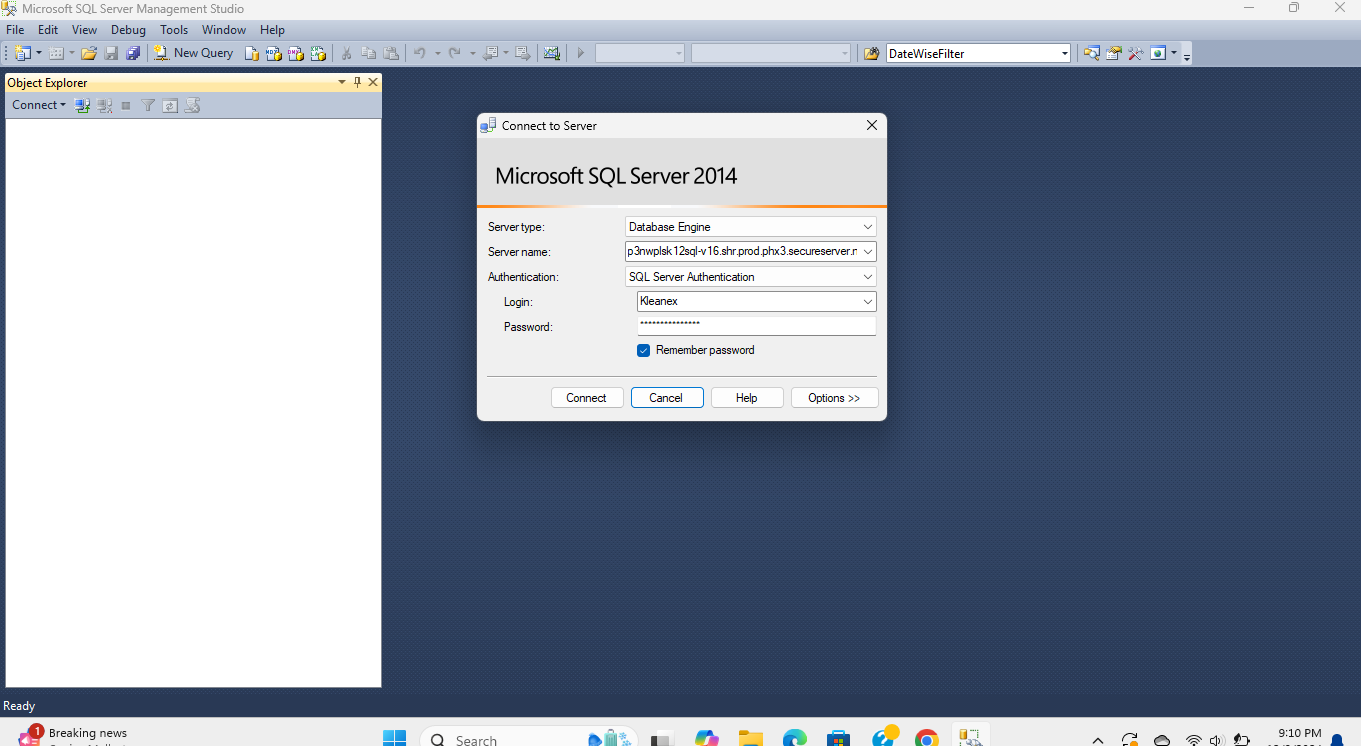Click the New Query button

pyautogui.click(x=193, y=53)
